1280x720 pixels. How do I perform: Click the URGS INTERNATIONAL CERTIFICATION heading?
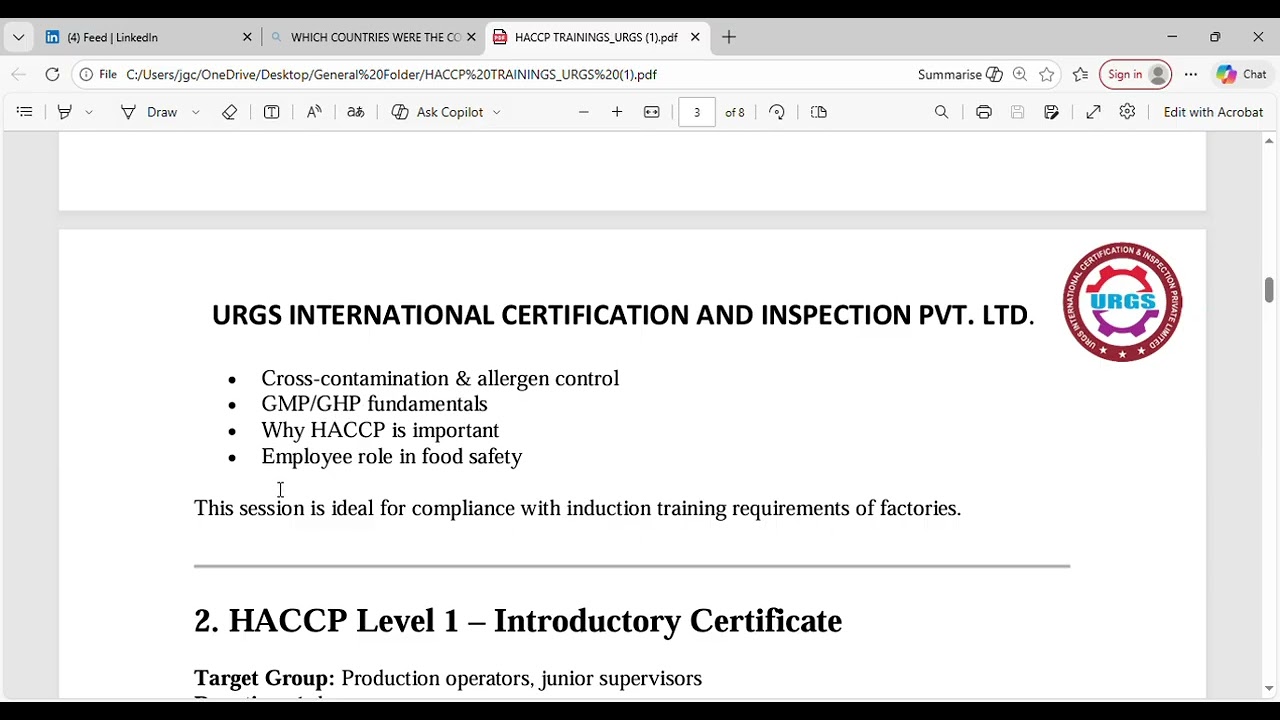click(x=622, y=315)
